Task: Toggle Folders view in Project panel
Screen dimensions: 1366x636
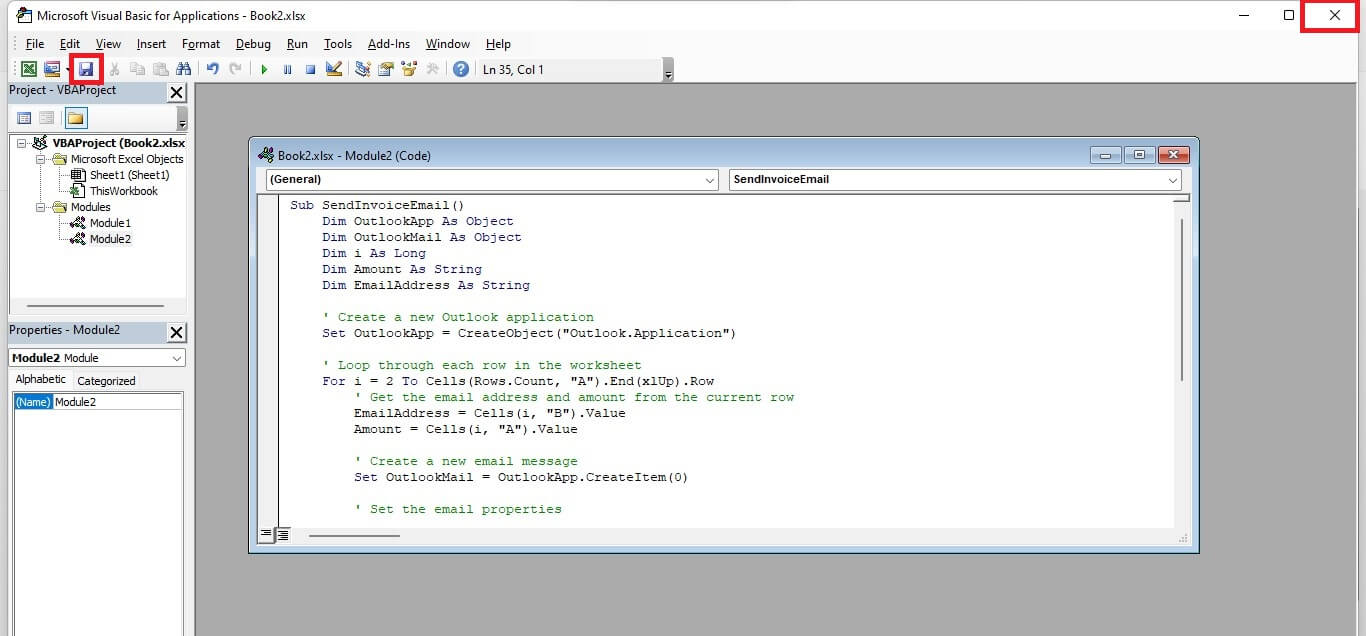Action: click(x=76, y=118)
